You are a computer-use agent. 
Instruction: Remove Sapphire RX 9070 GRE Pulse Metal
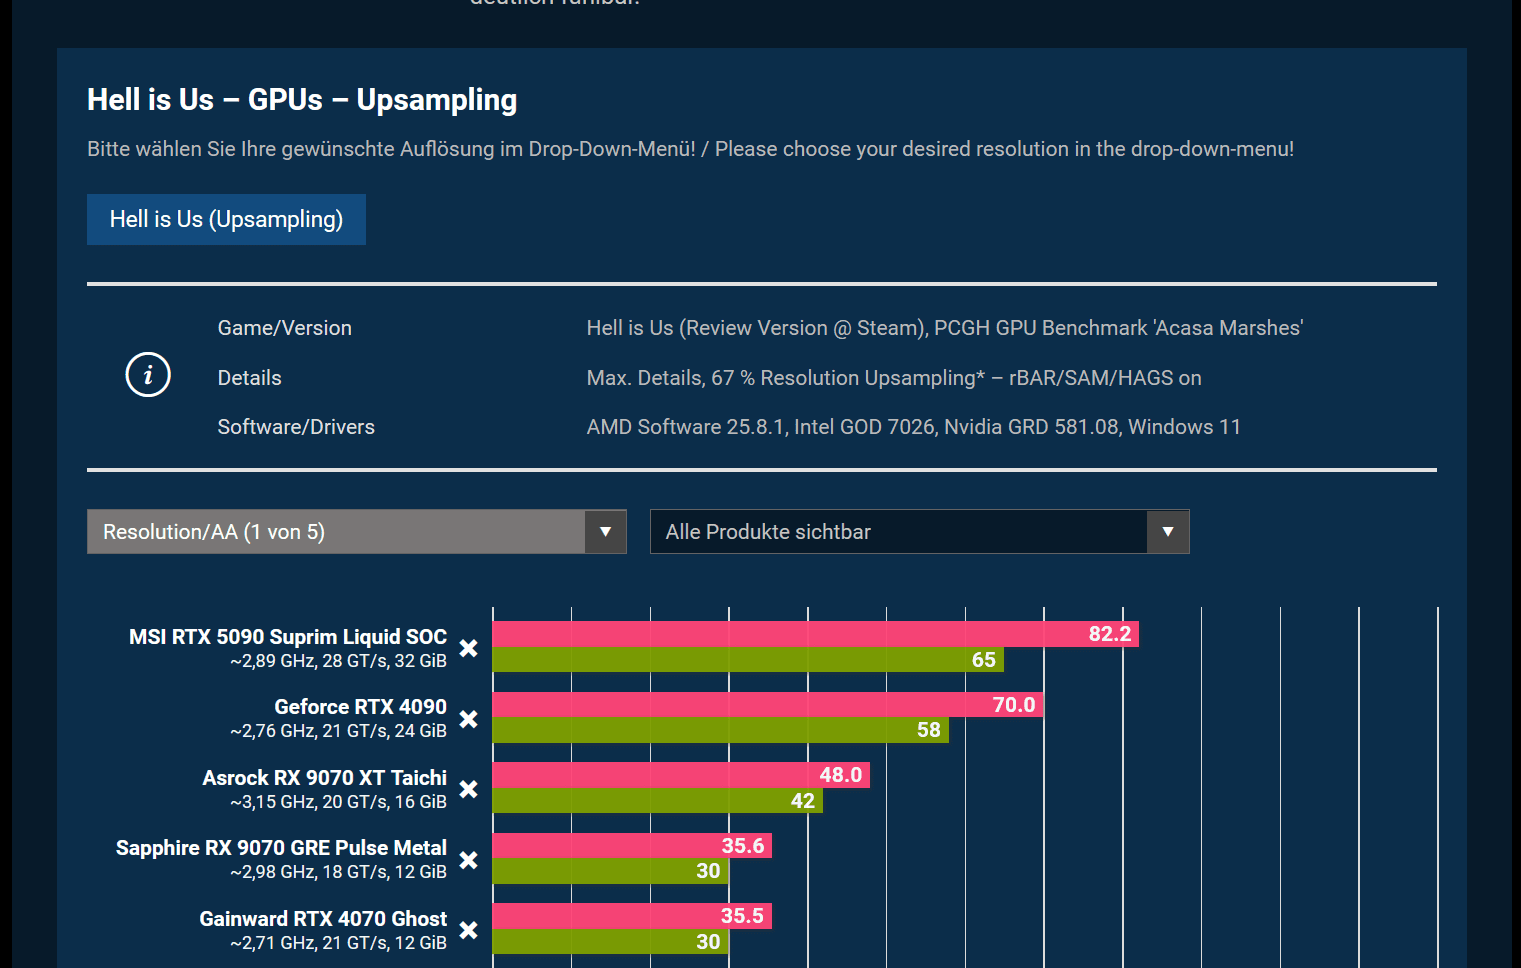point(468,860)
